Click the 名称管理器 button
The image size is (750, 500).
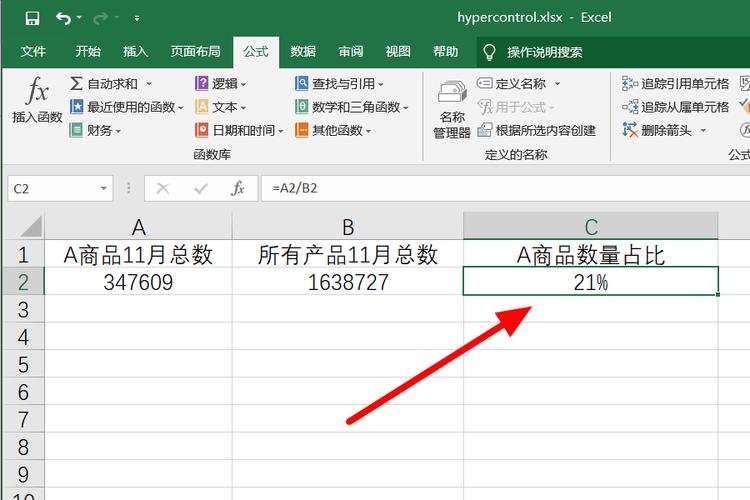452,110
